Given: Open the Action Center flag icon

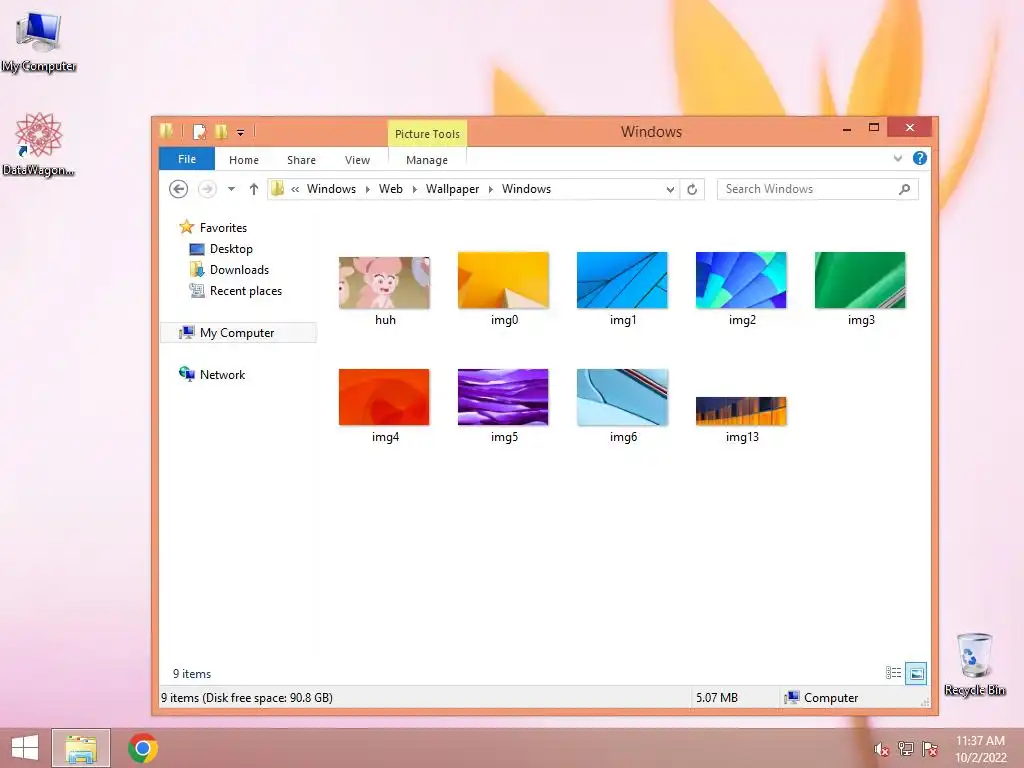Looking at the screenshot, I should tap(929, 749).
